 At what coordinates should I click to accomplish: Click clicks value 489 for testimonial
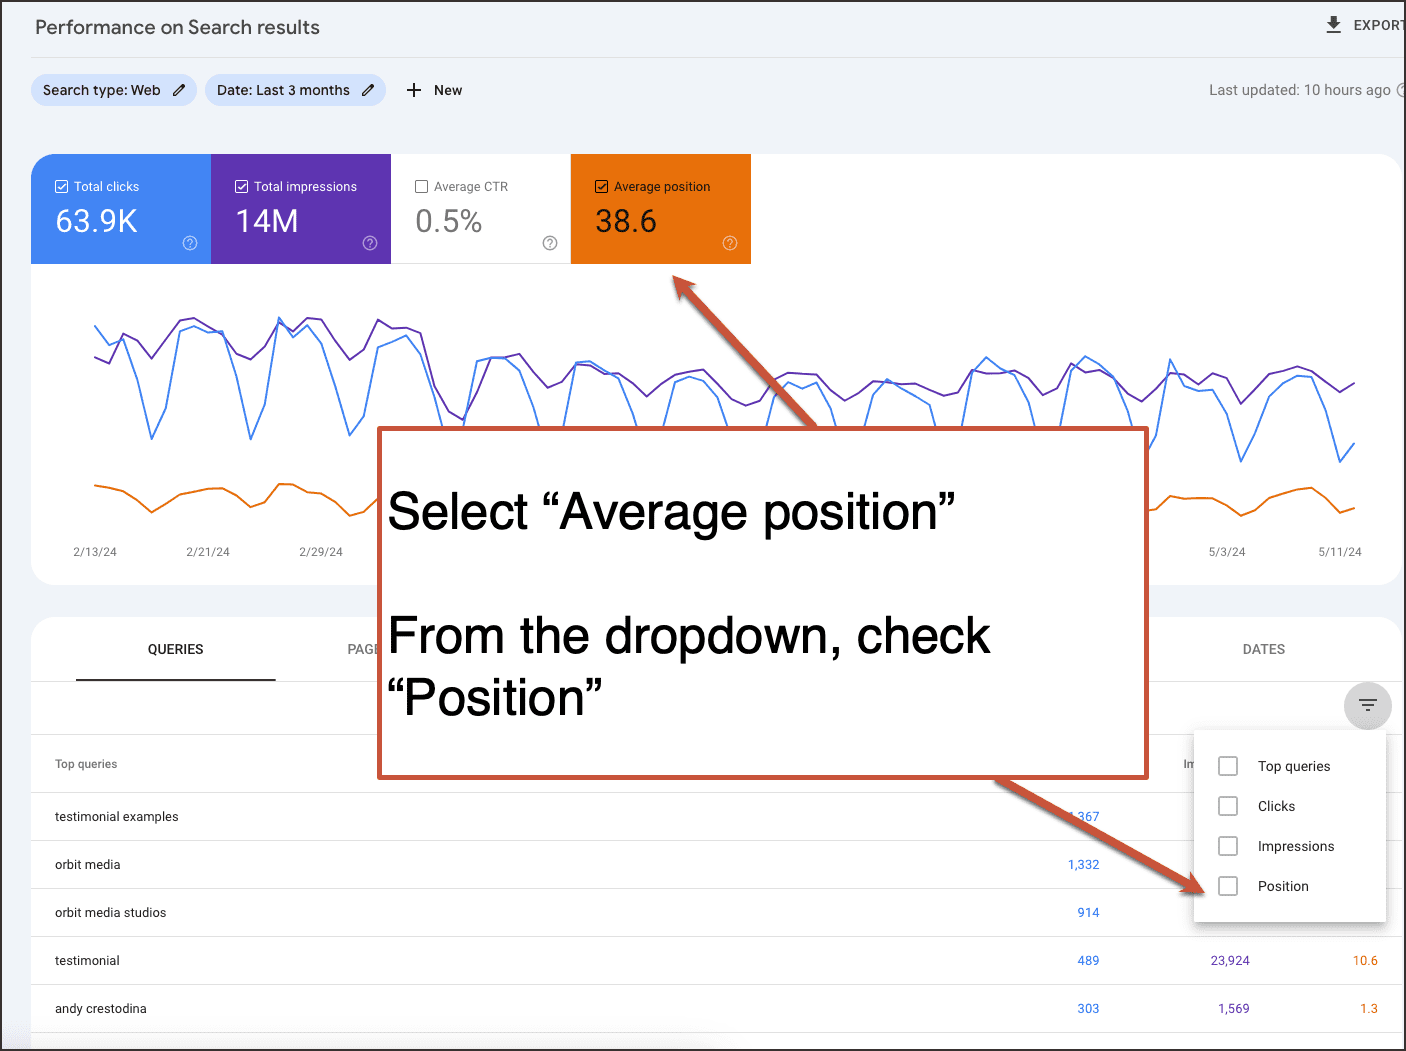[1088, 961]
